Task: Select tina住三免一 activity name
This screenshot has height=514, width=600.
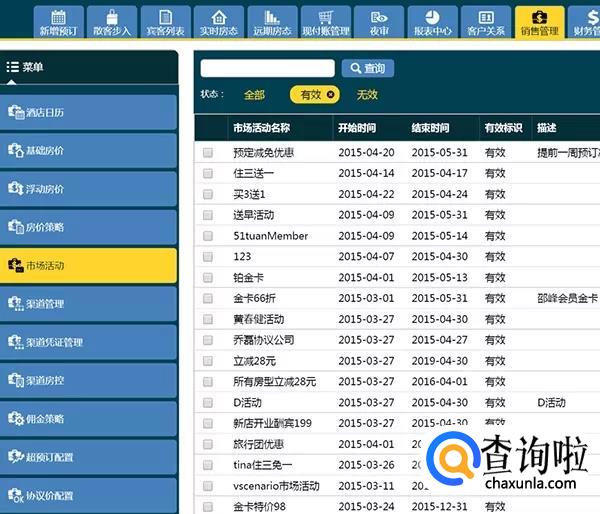Action: [x=262, y=465]
